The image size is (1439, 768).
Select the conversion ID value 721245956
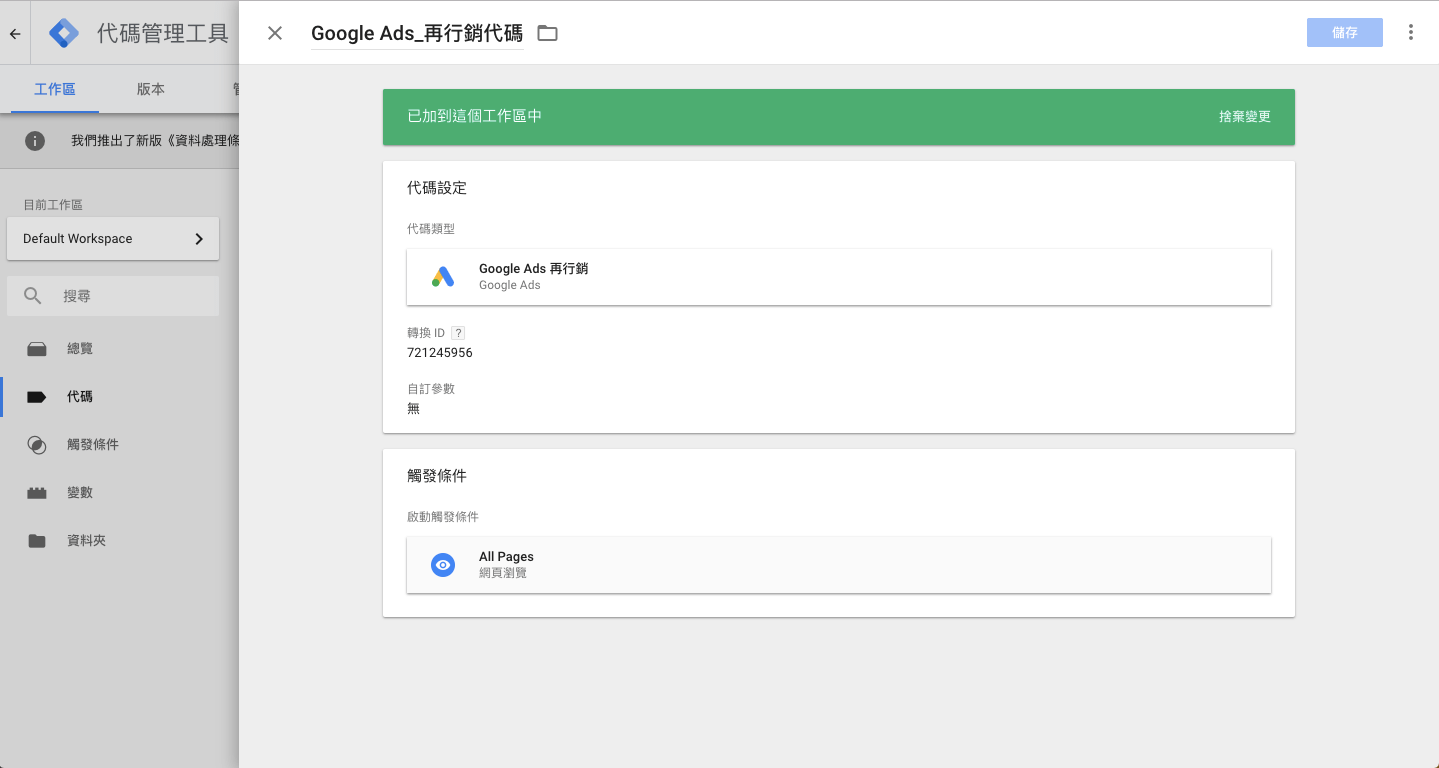pyautogui.click(x=440, y=353)
